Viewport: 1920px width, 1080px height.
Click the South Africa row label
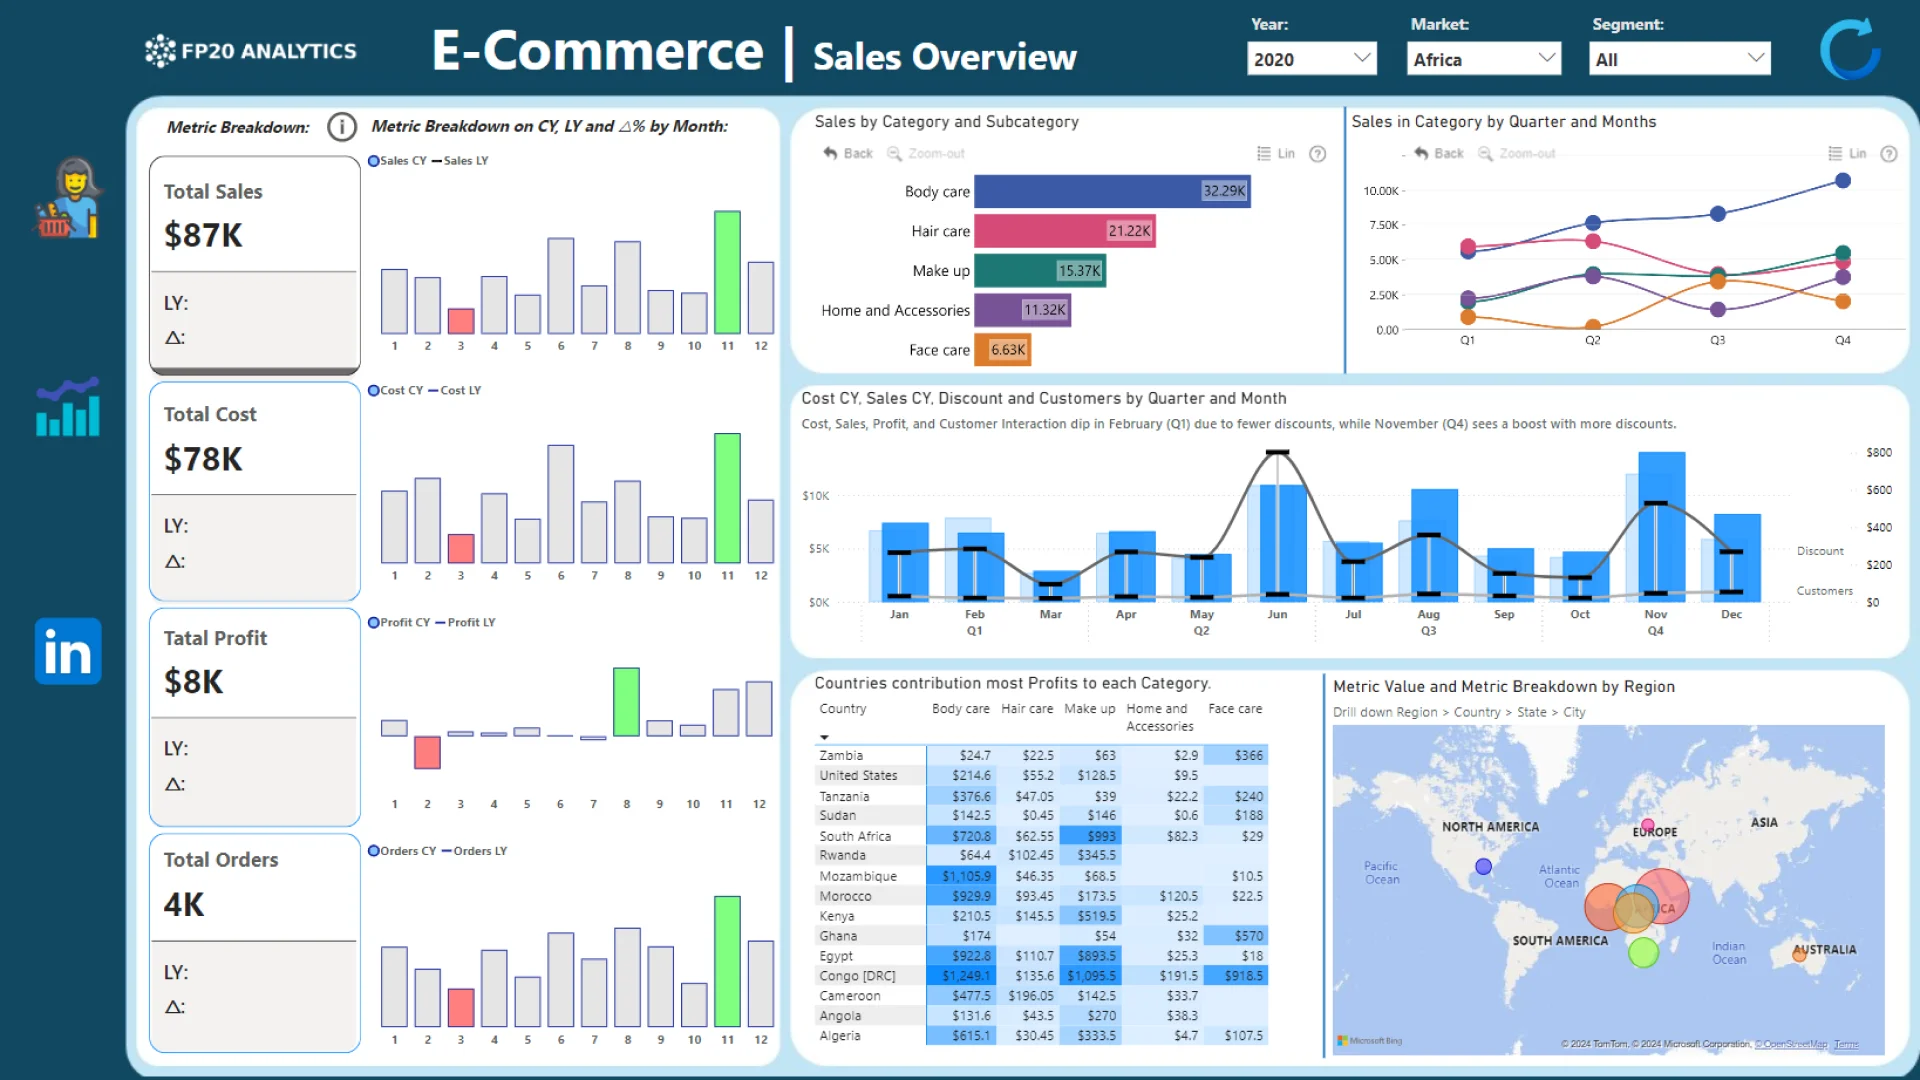[x=855, y=836]
